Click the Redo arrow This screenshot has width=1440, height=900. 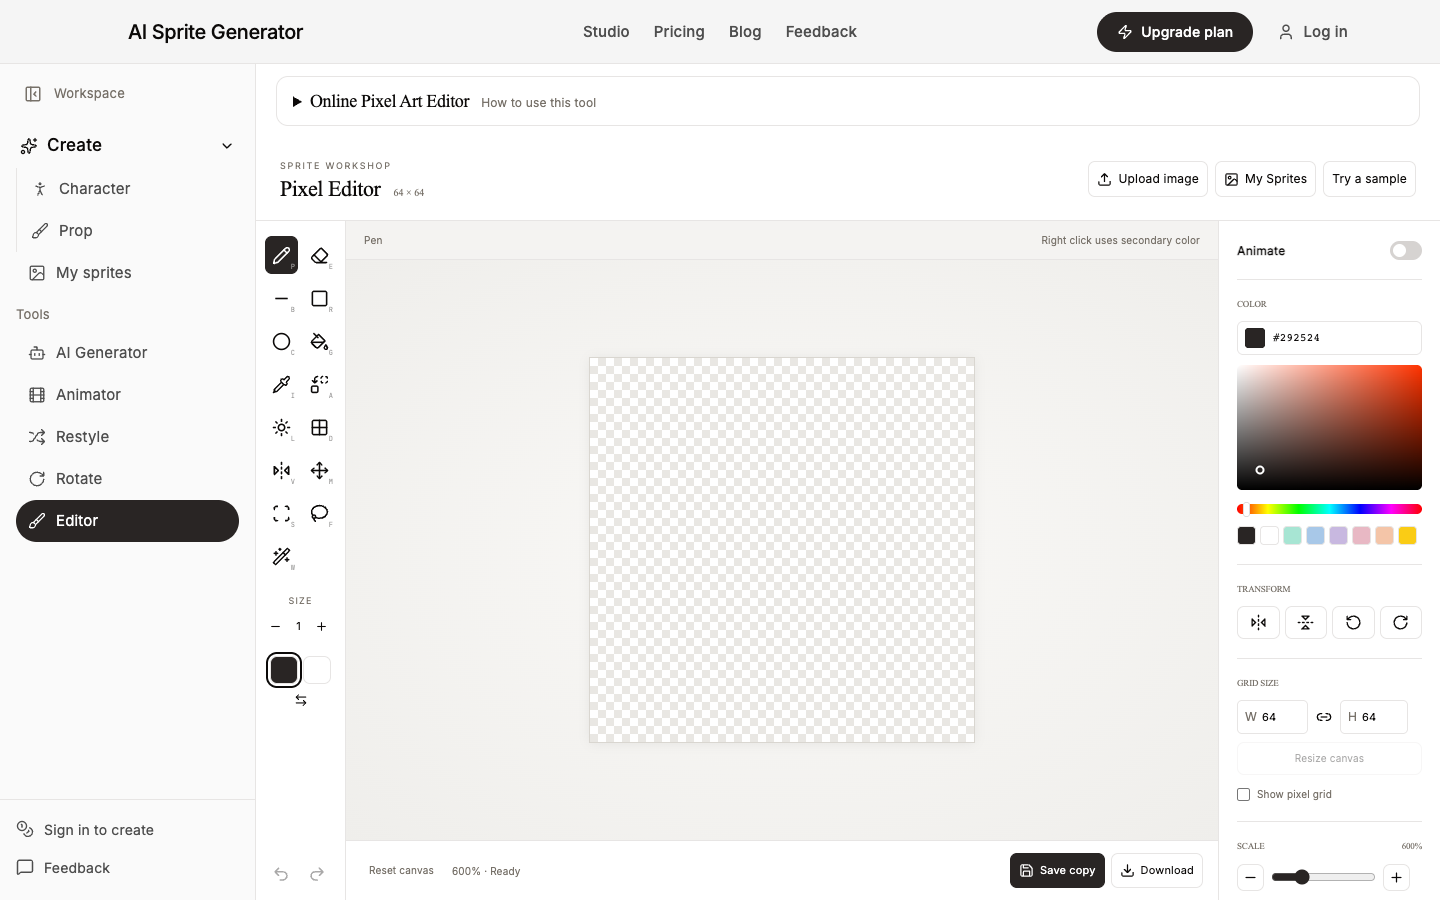point(317,874)
